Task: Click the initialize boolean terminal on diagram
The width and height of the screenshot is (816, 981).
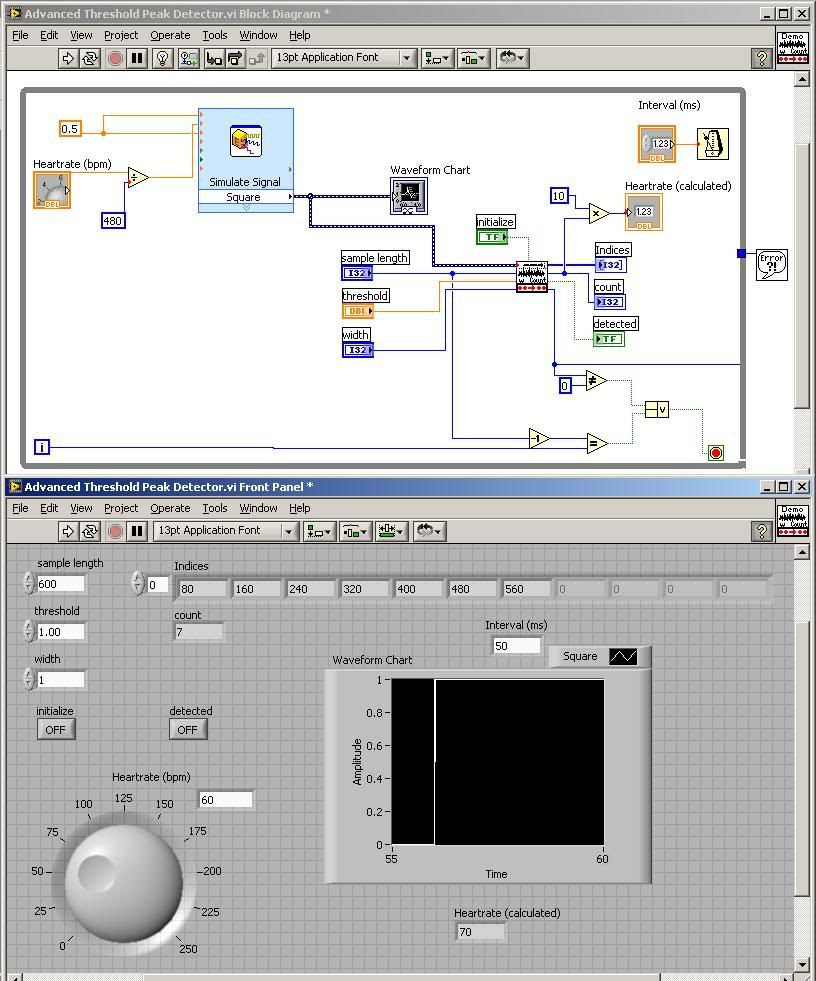Action: [492, 237]
